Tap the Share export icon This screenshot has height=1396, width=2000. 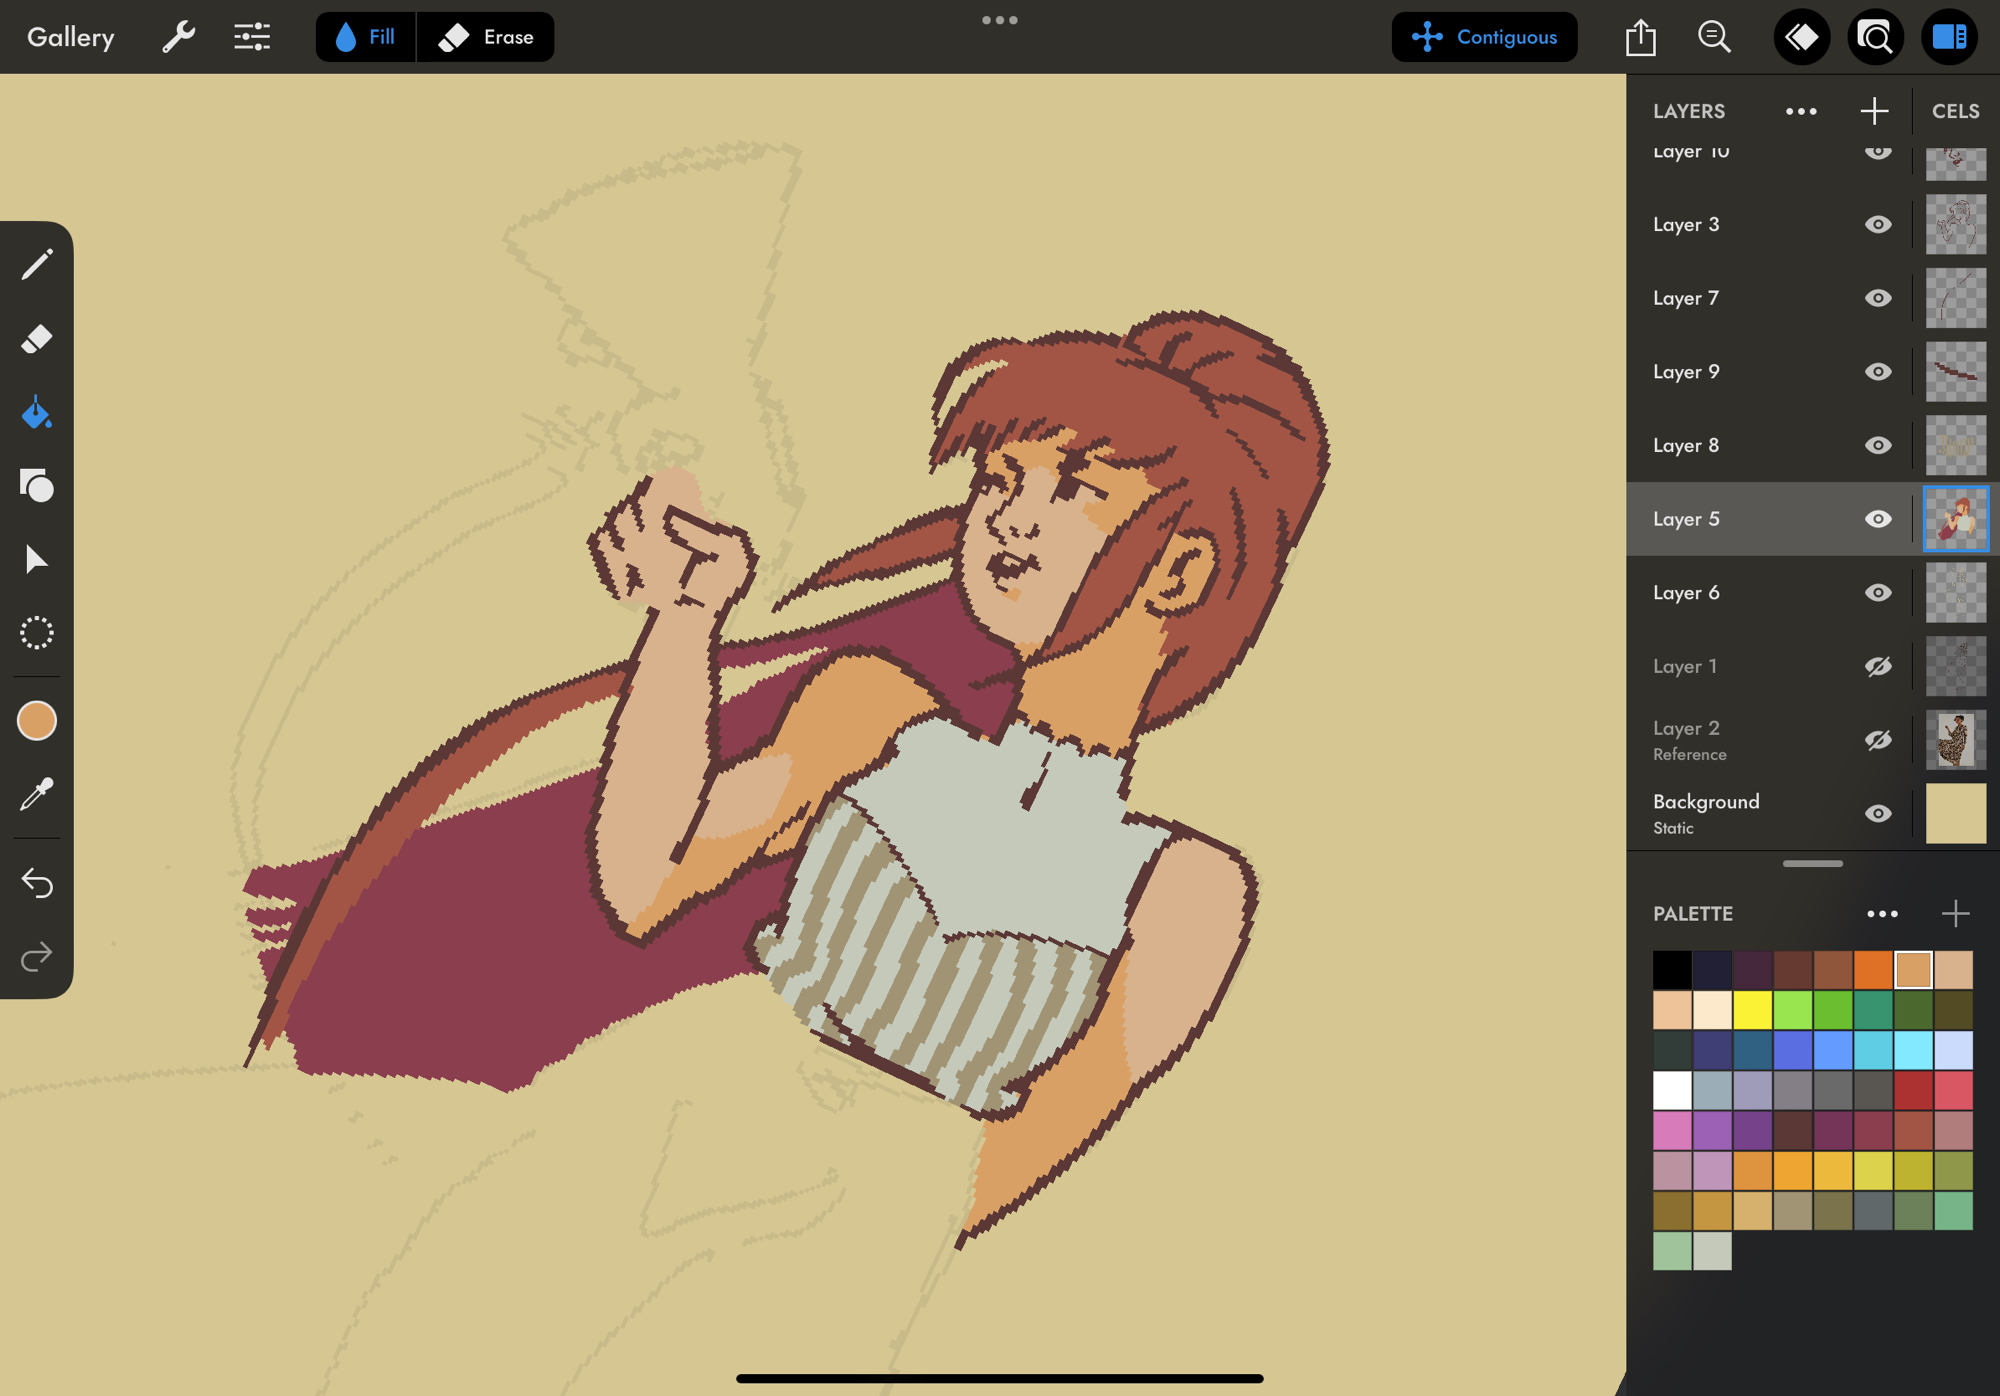point(1641,38)
